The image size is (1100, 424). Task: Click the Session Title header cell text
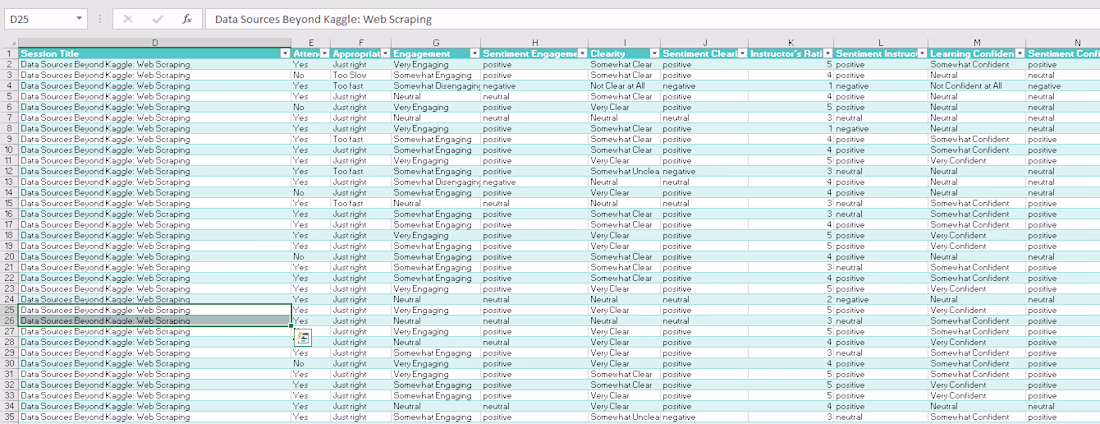[50, 54]
